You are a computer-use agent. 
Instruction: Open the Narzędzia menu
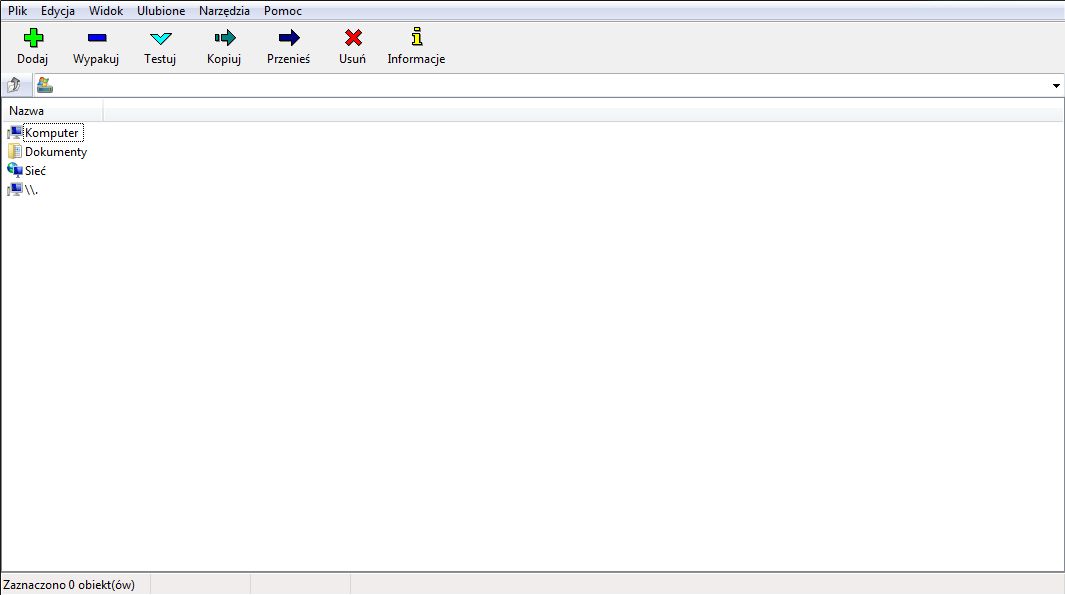coord(224,11)
